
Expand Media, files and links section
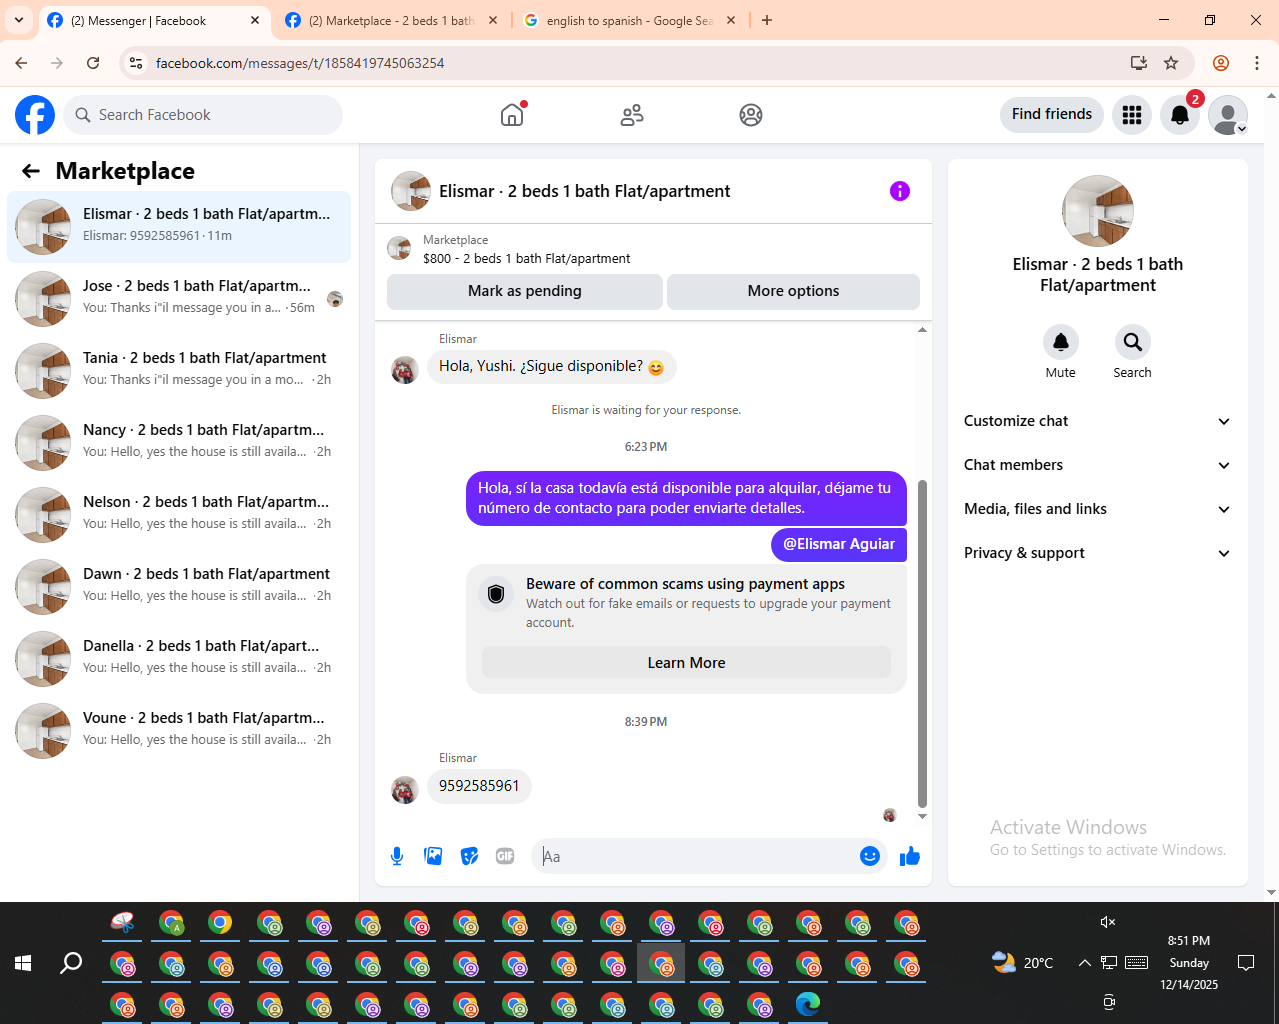tap(1097, 509)
